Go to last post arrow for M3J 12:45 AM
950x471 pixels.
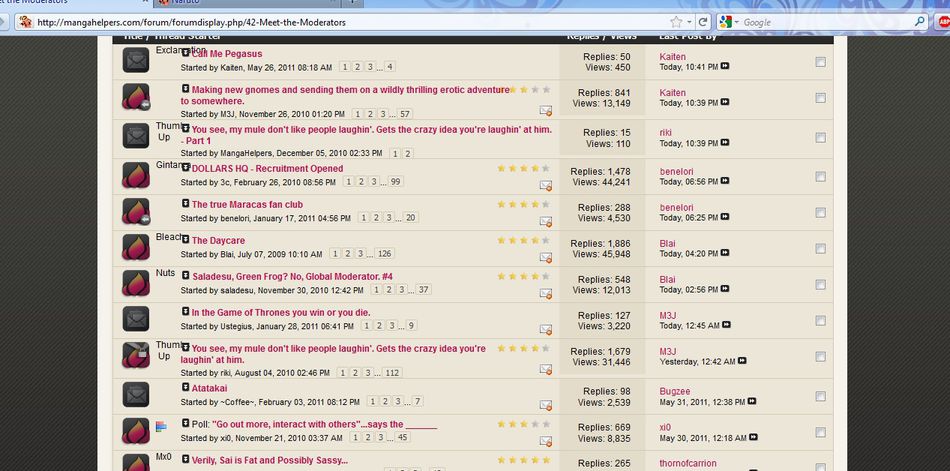point(726,325)
